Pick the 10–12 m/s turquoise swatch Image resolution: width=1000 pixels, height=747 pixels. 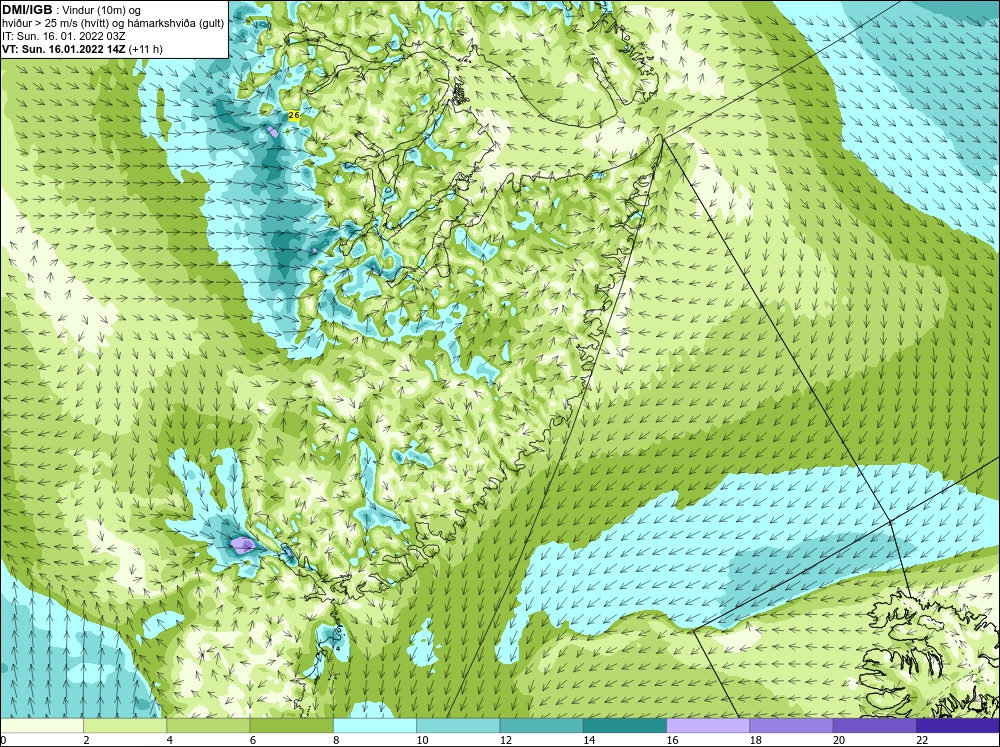coord(458,725)
